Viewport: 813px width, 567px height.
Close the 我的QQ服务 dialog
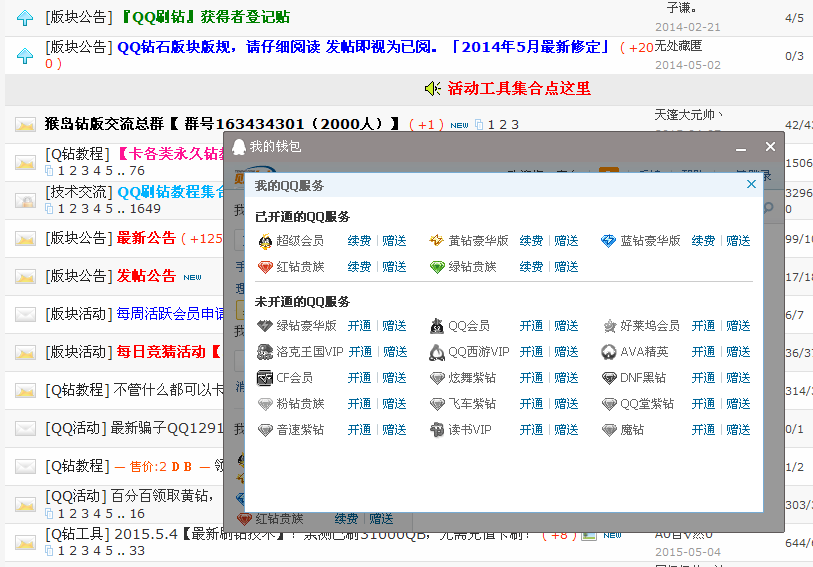point(751,184)
